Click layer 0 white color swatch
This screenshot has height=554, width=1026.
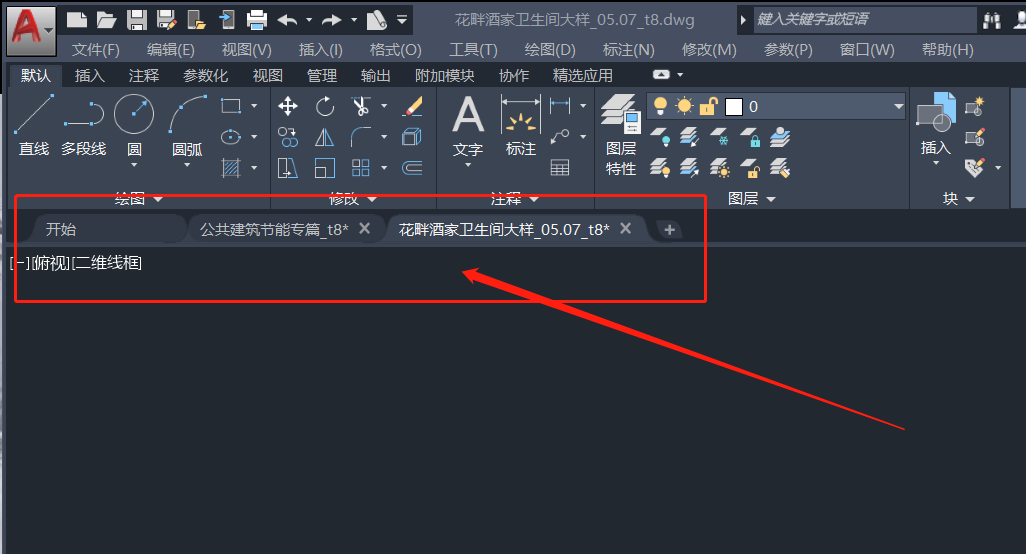click(x=734, y=106)
